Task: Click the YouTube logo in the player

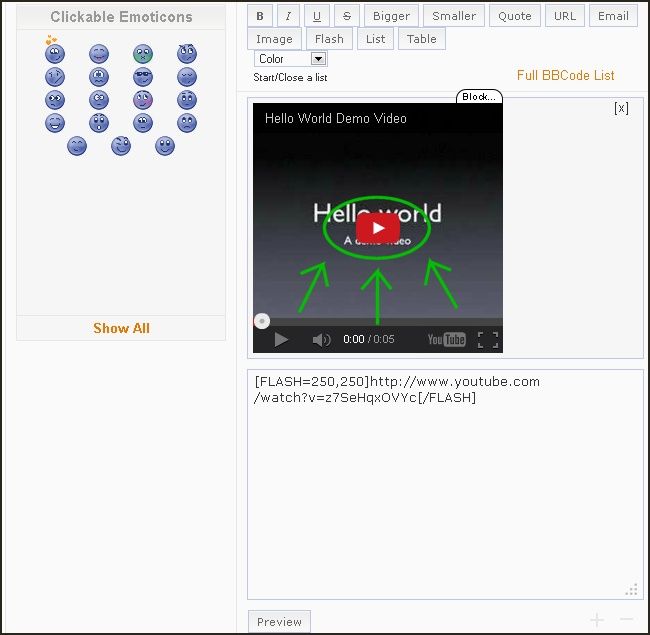Action: [446, 340]
